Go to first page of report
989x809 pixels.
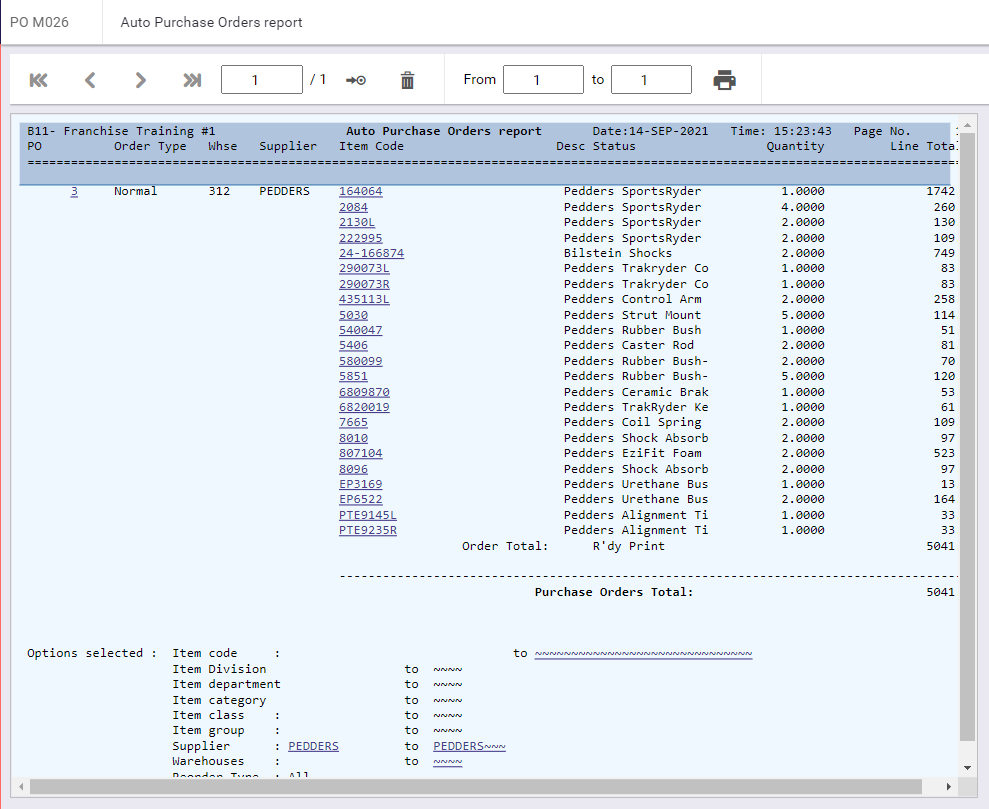(38, 80)
